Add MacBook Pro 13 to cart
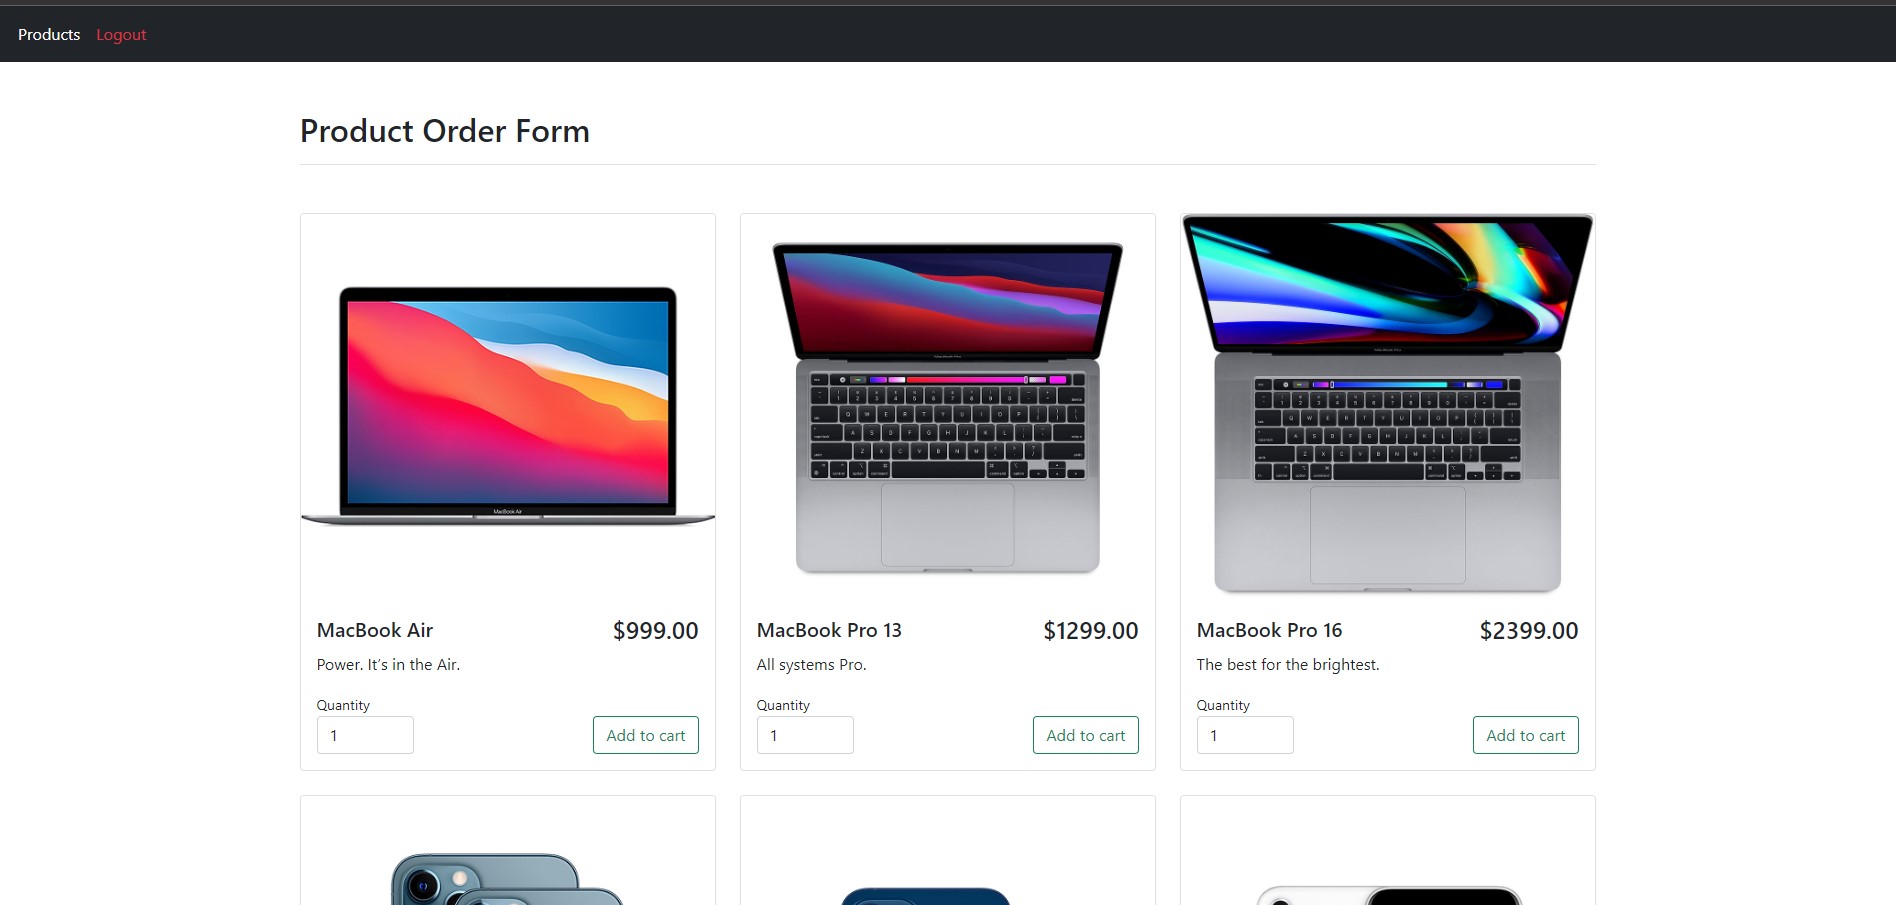 coord(1085,735)
